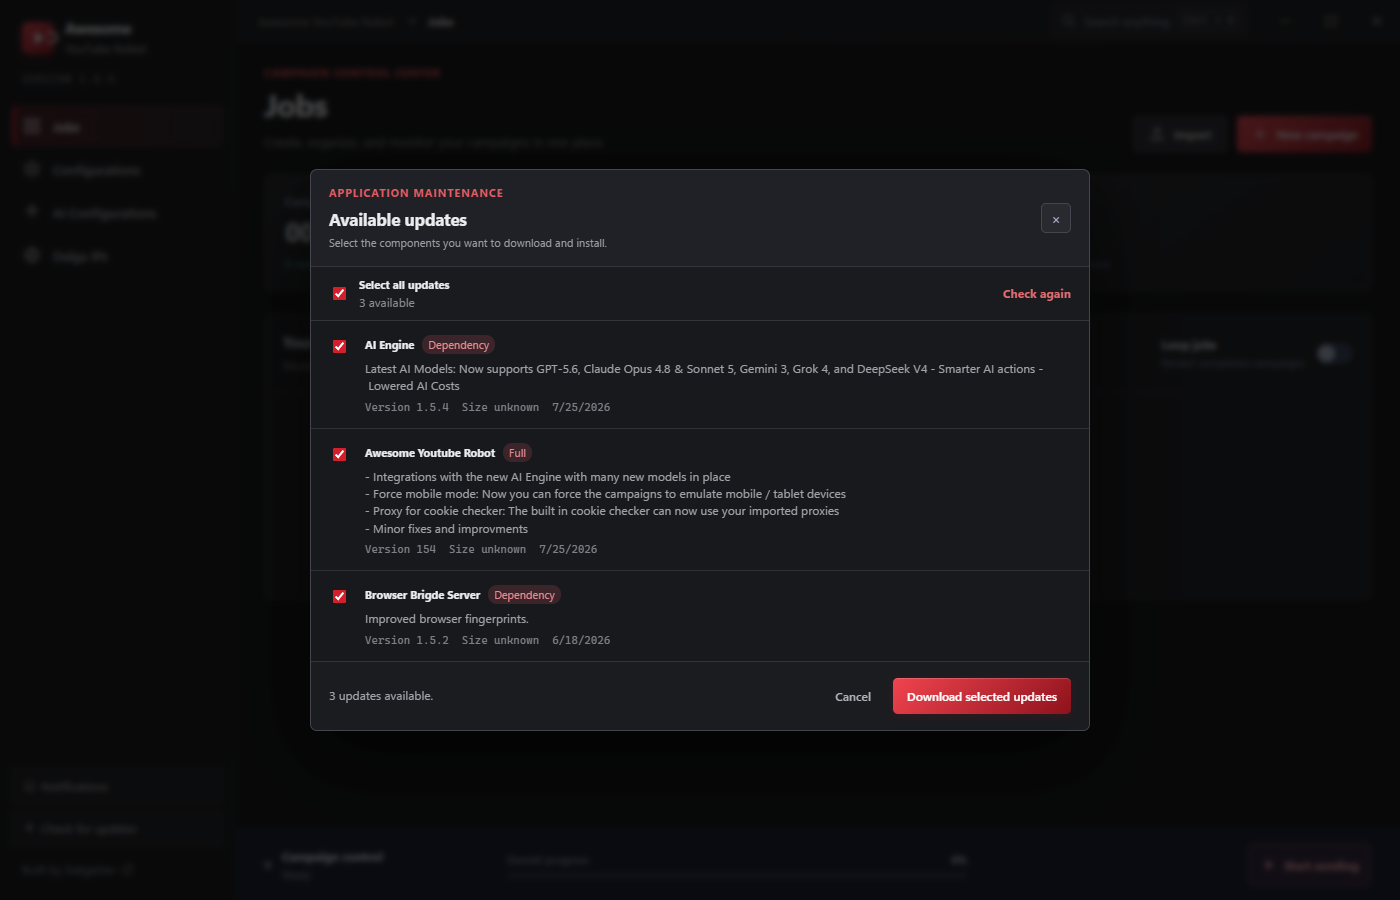Click the '6/18/2026' date

tap(581, 640)
